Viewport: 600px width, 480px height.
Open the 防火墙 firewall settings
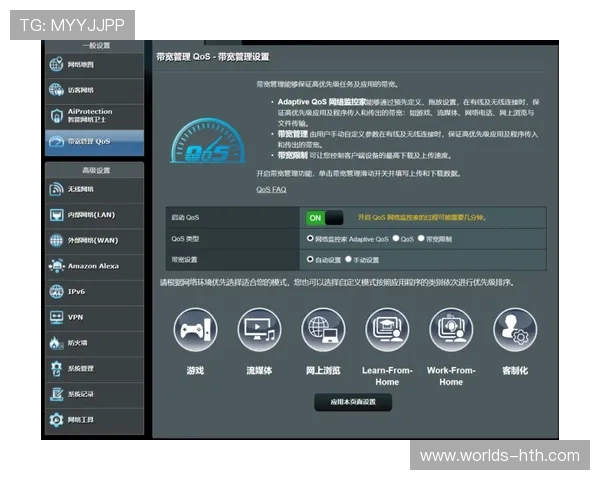95,343
